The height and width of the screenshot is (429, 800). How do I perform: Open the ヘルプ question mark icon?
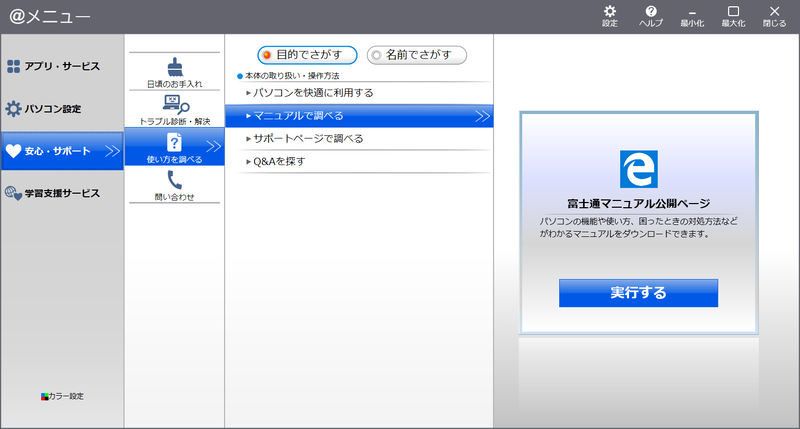coord(651,16)
